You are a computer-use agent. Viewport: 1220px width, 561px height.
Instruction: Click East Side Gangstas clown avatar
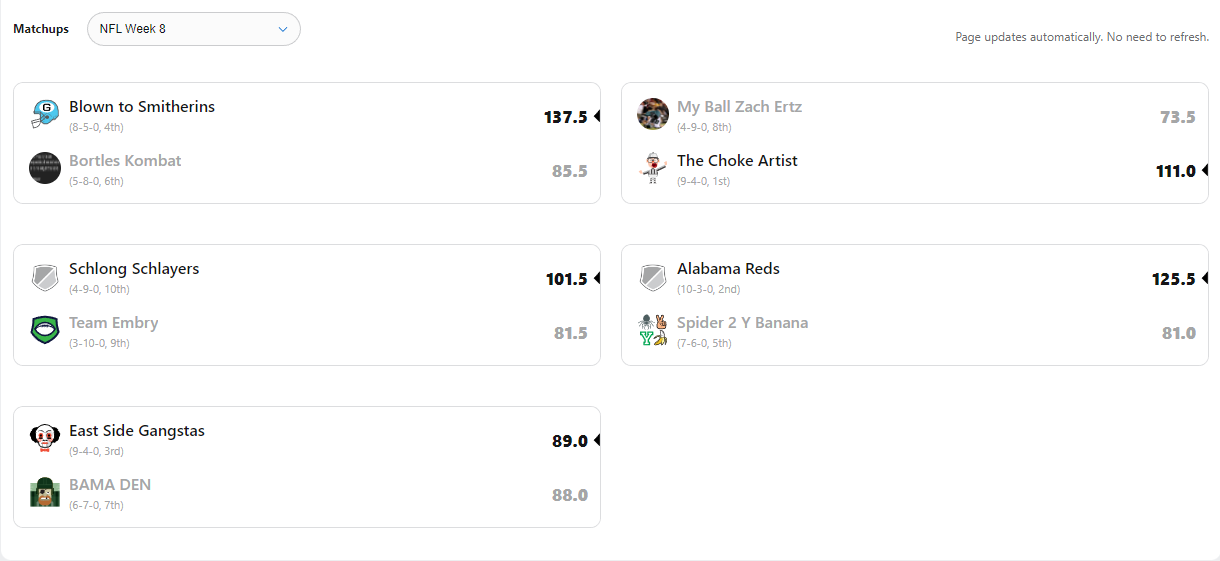[x=45, y=439]
